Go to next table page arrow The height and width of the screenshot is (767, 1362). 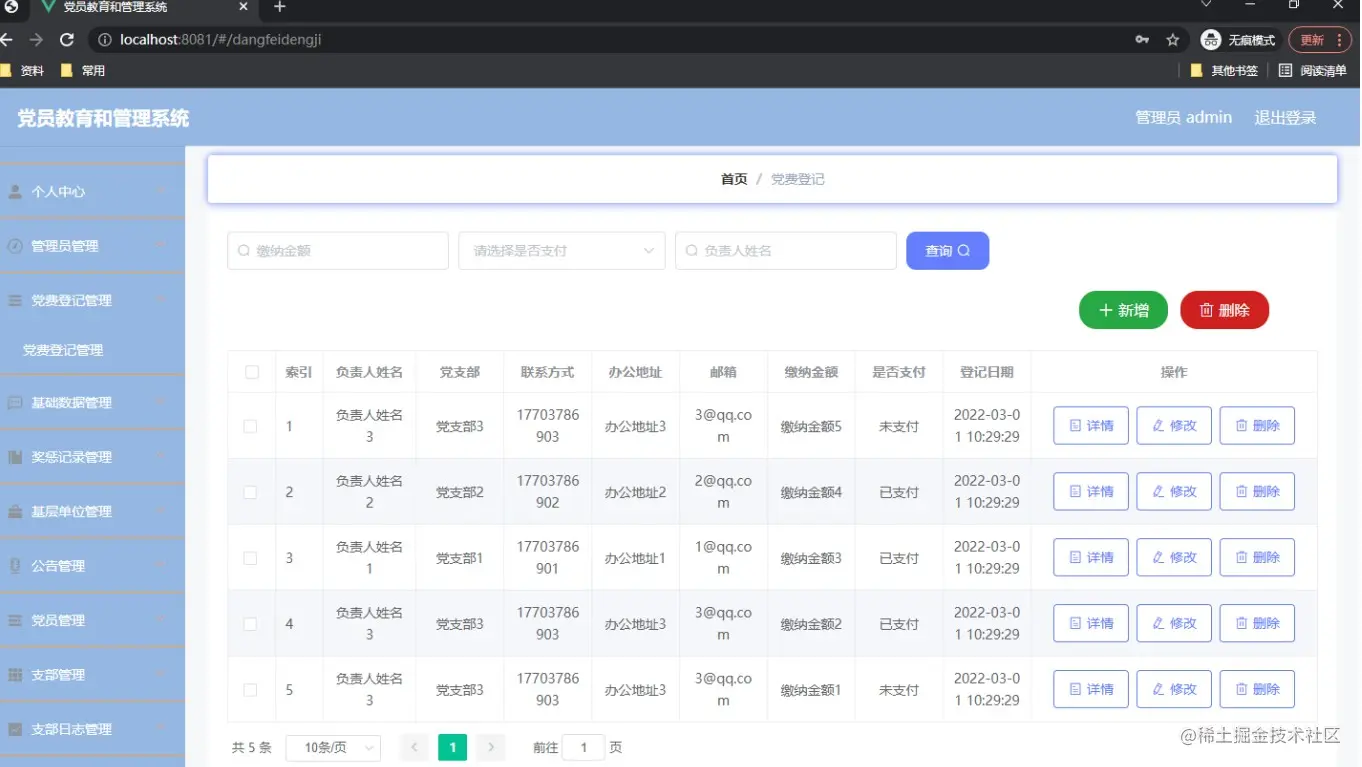490,747
